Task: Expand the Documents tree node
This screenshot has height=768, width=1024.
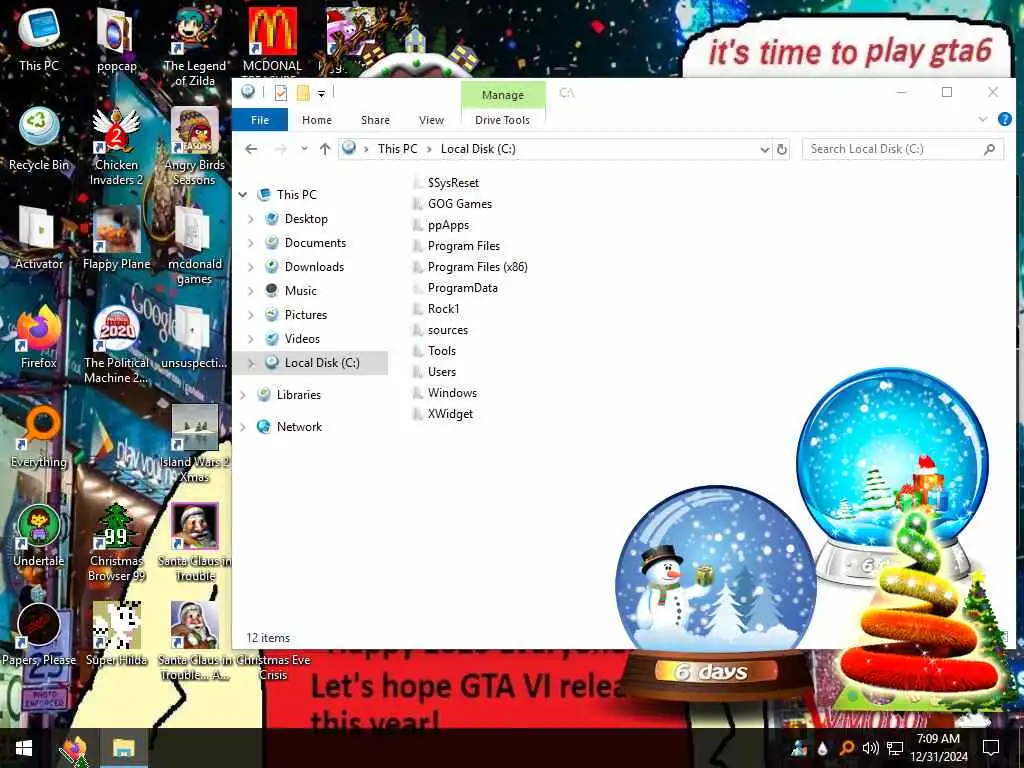Action: tap(251, 243)
